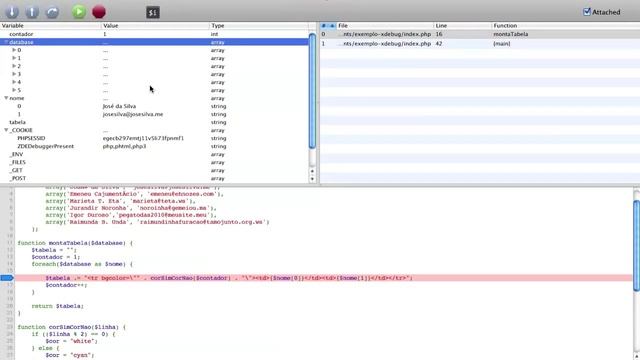Select the _GET variable row

pos(154,170)
